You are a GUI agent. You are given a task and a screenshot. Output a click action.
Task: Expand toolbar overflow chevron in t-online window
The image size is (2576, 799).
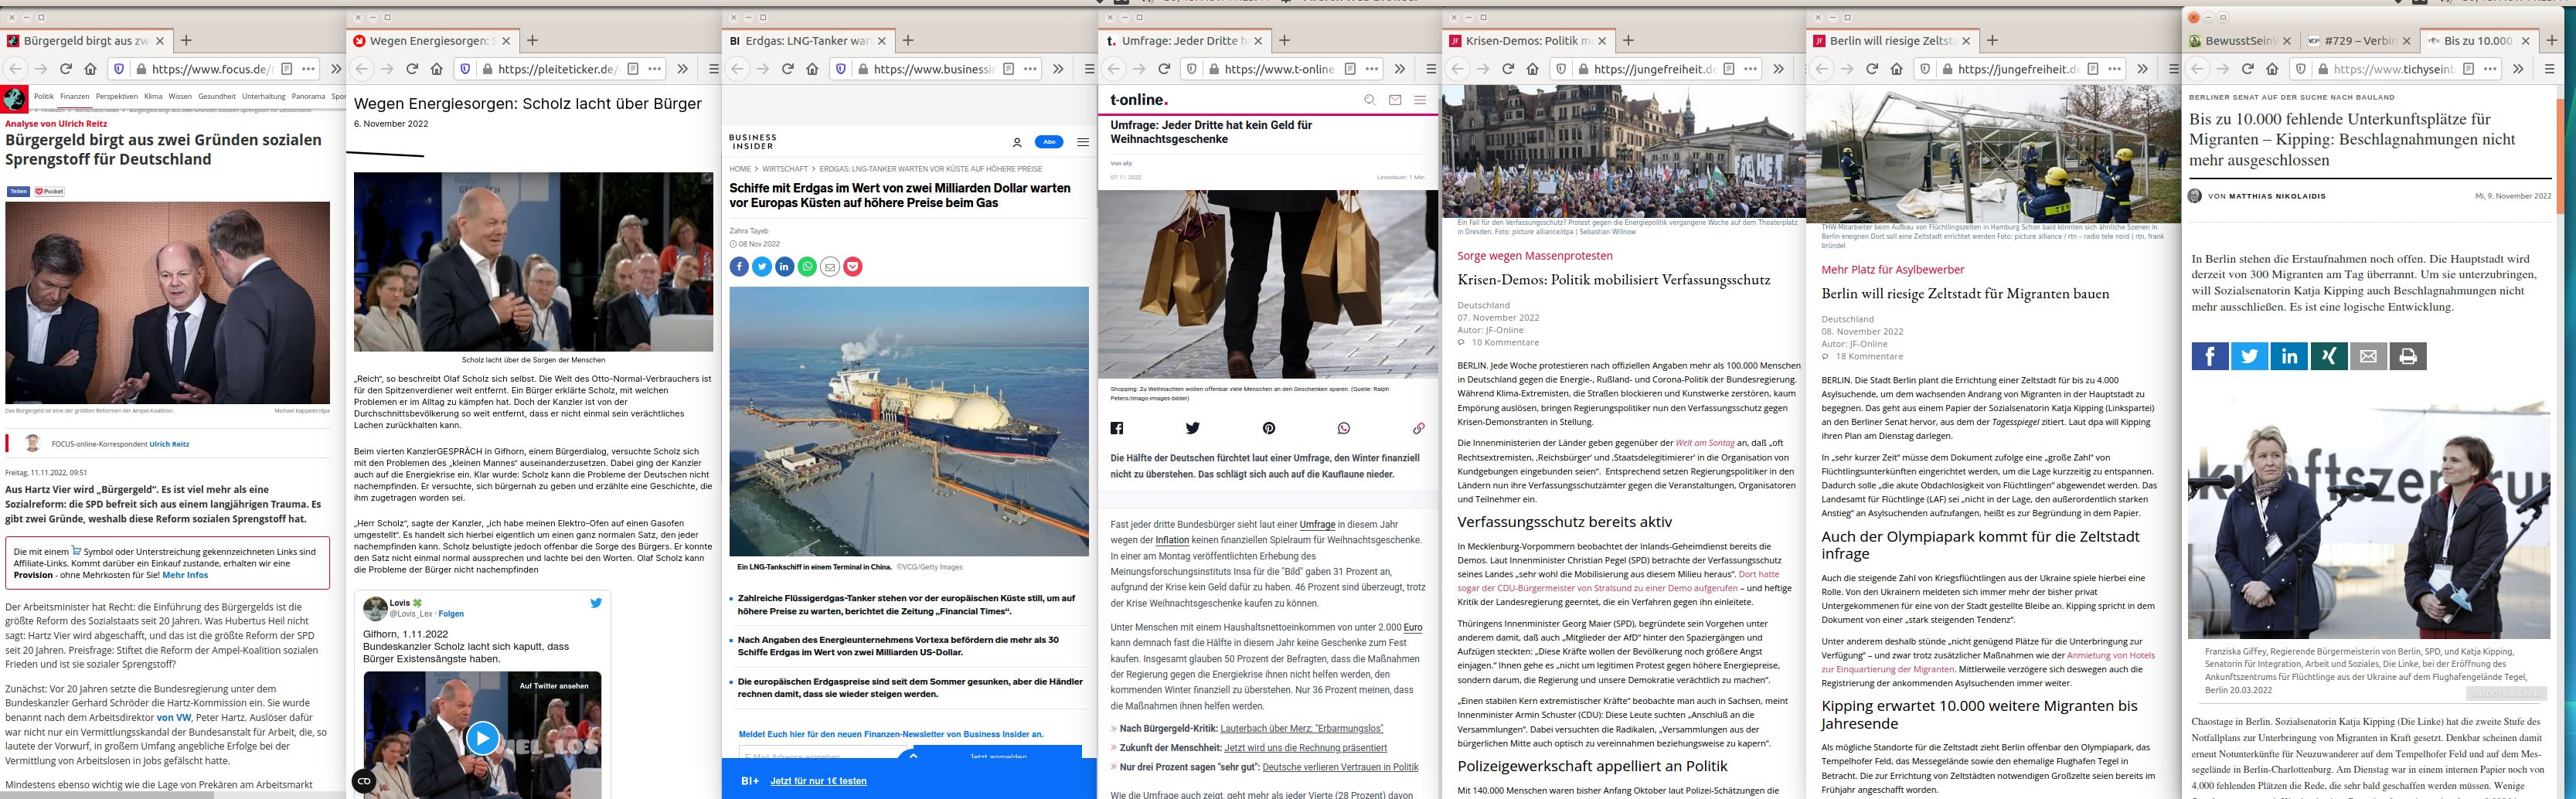click(1399, 69)
